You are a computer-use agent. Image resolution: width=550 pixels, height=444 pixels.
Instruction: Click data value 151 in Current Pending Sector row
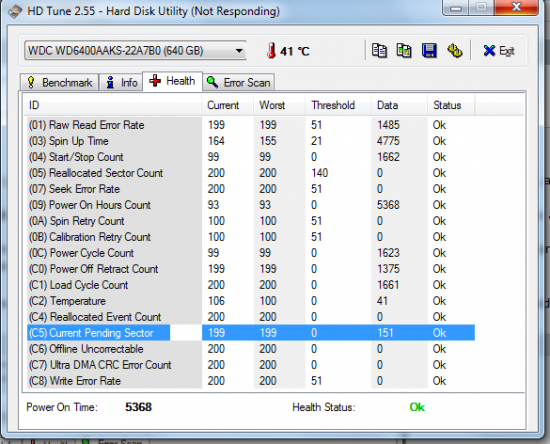(385, 333)
